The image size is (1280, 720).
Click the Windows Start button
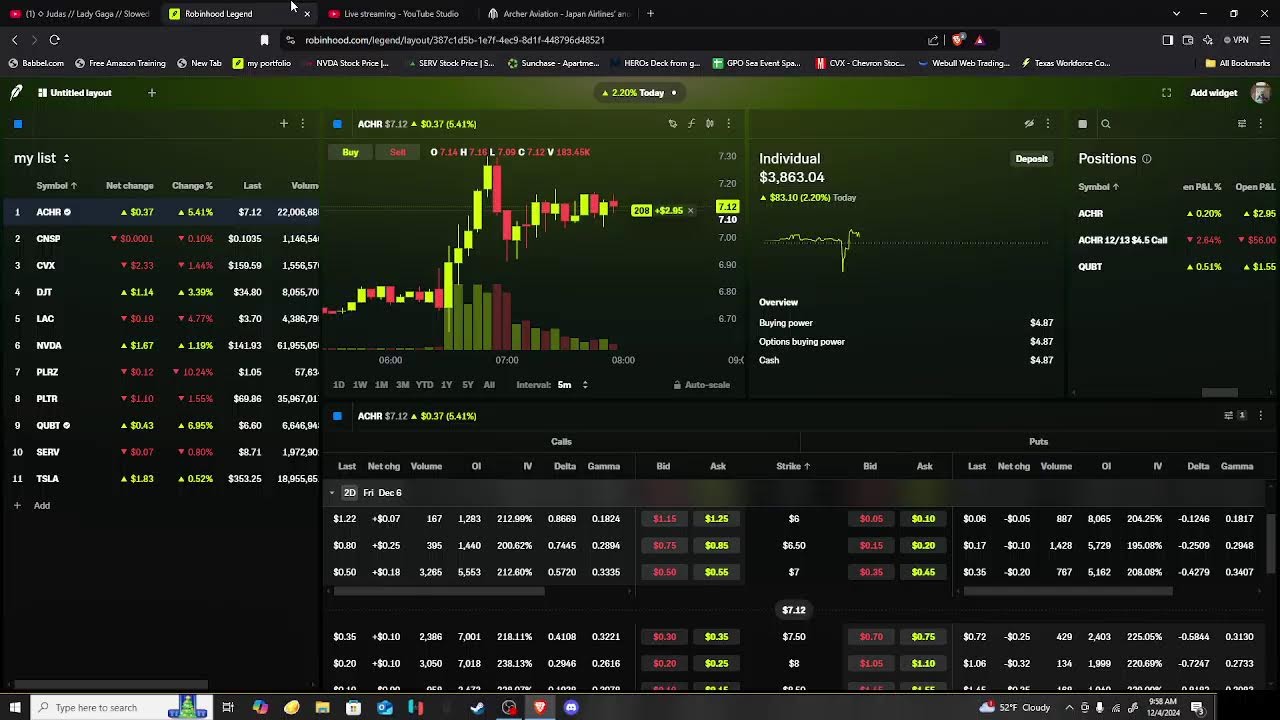14,708
